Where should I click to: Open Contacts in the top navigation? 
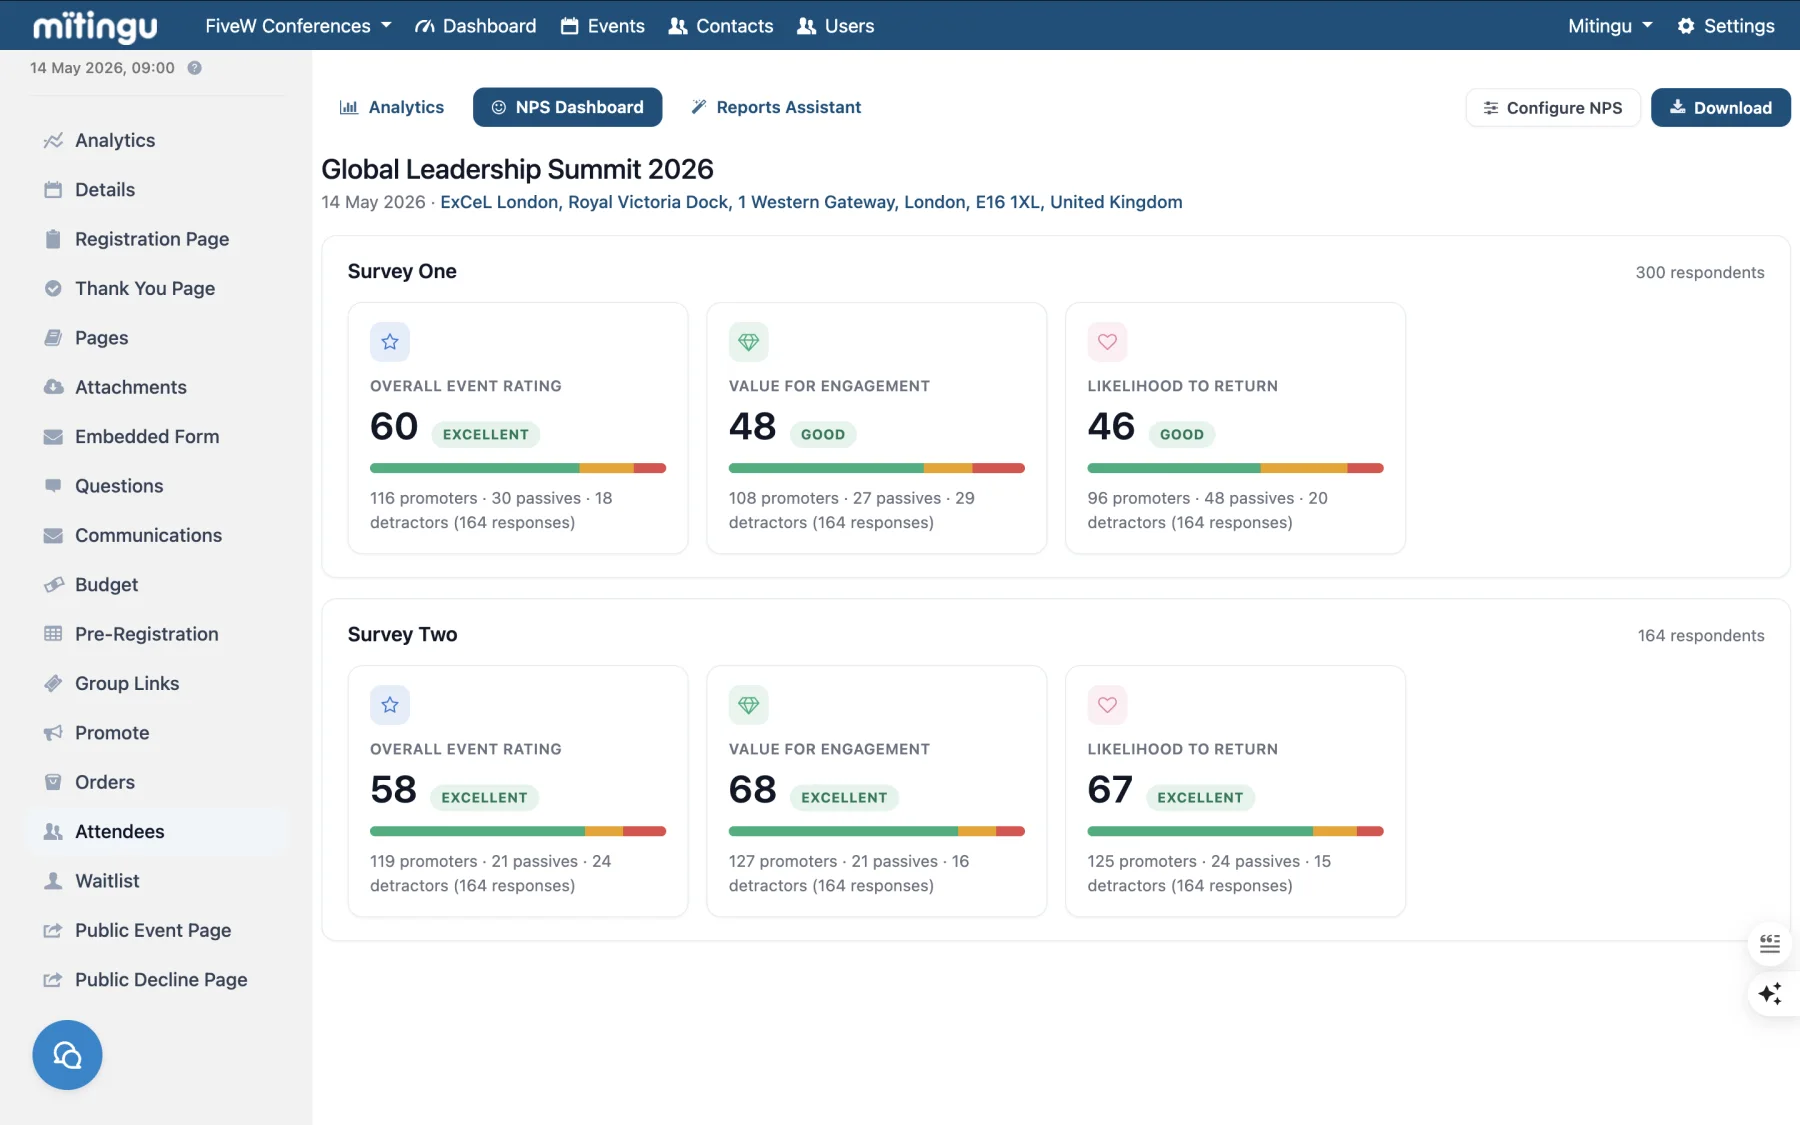tap(720, 26)
